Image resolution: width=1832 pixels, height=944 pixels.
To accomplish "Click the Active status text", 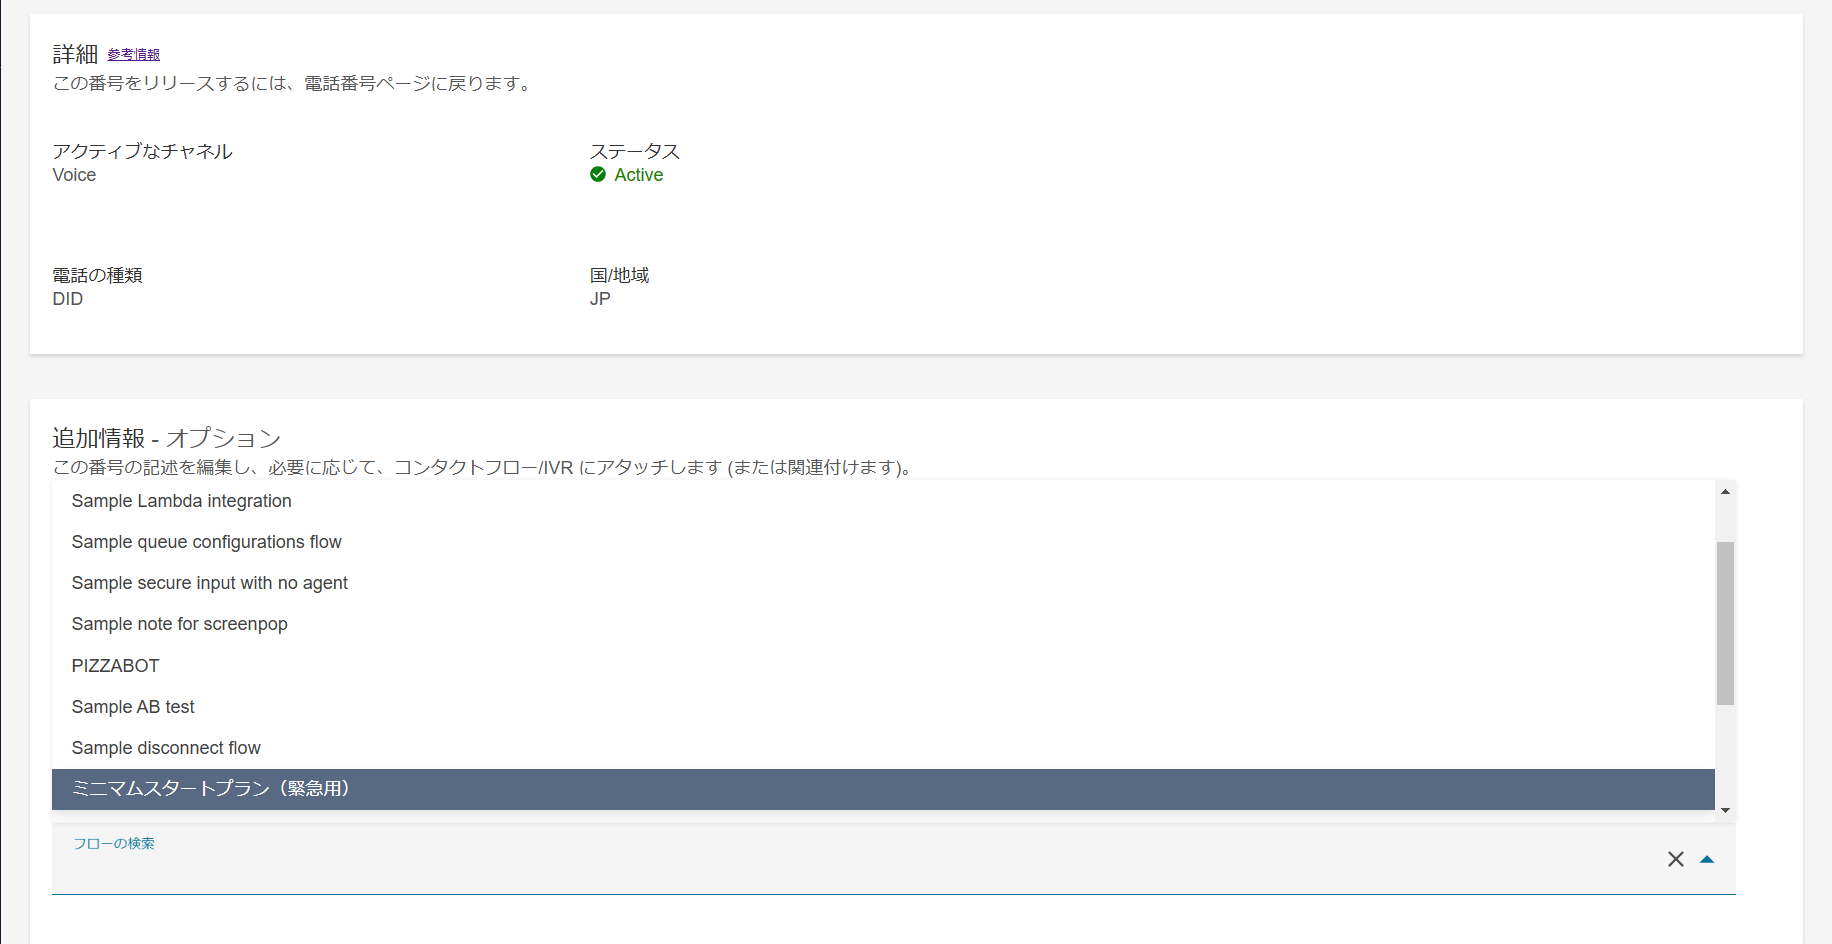I will 638,175.
